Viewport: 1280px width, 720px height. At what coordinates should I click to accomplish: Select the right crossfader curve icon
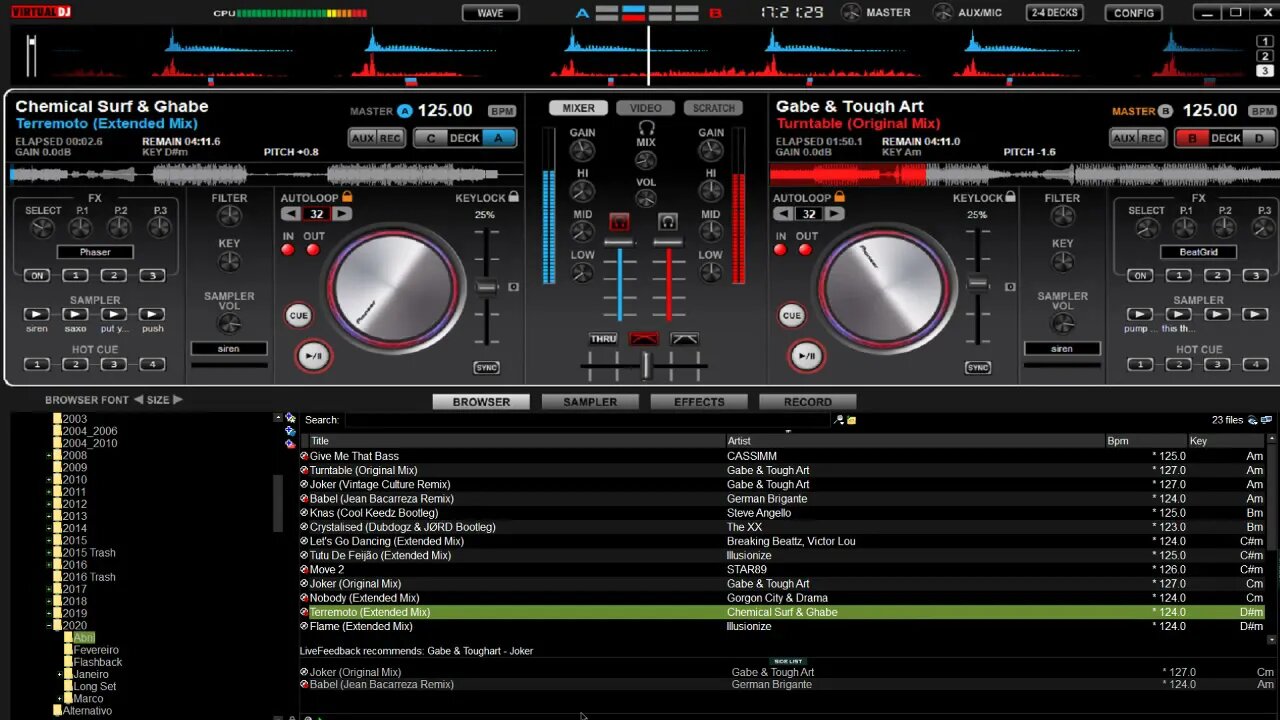click(x=685, y=339)
